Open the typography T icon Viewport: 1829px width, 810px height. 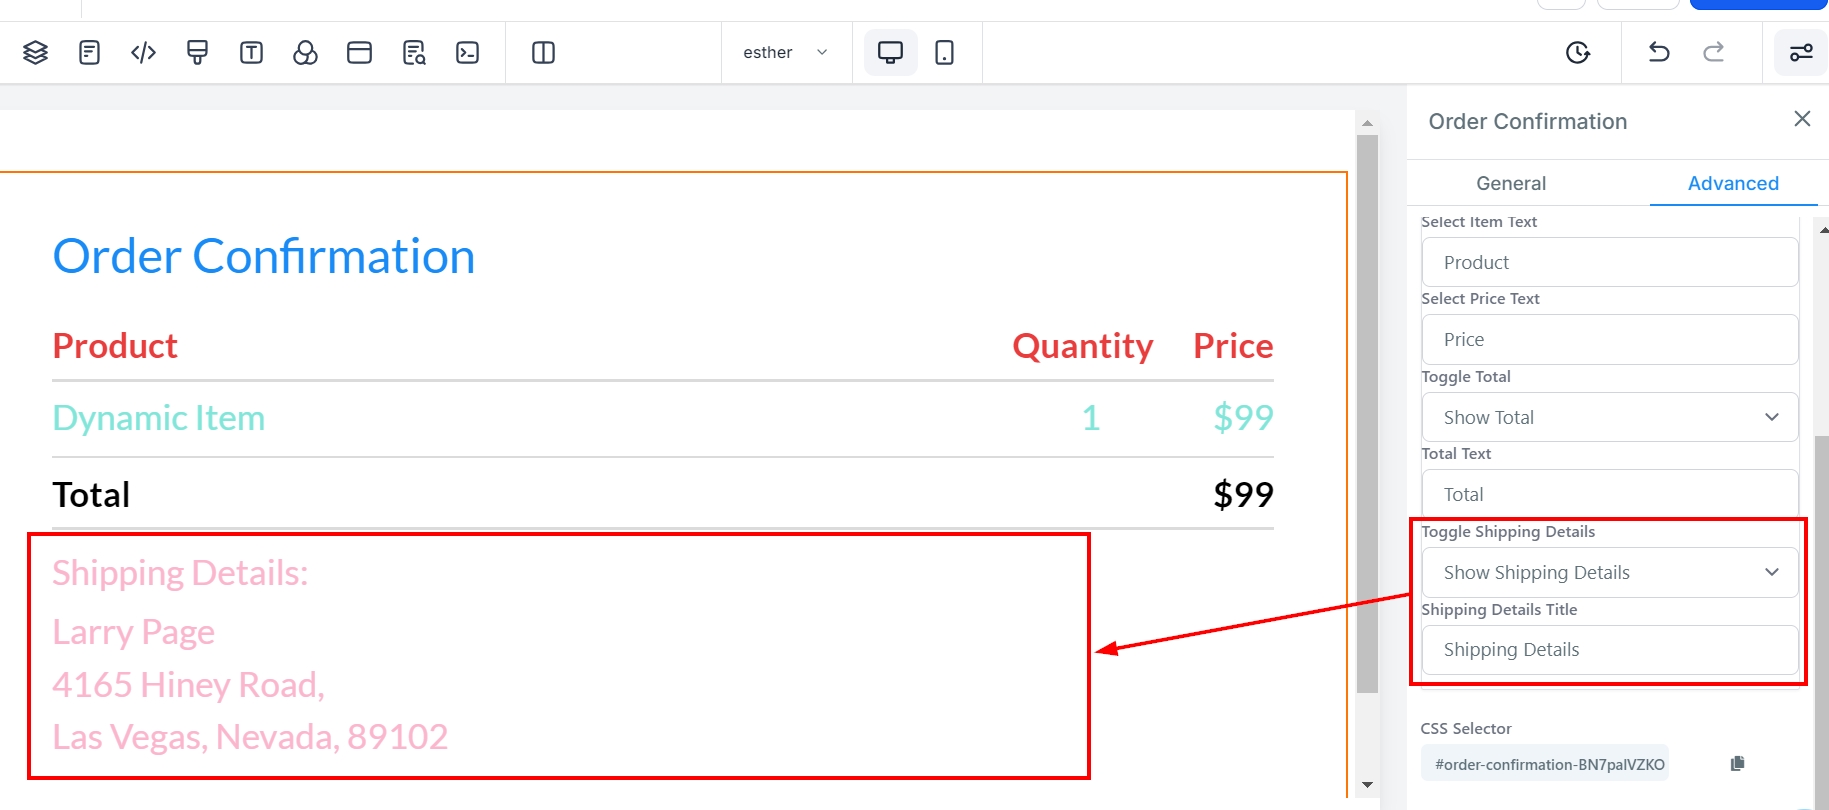252,53
